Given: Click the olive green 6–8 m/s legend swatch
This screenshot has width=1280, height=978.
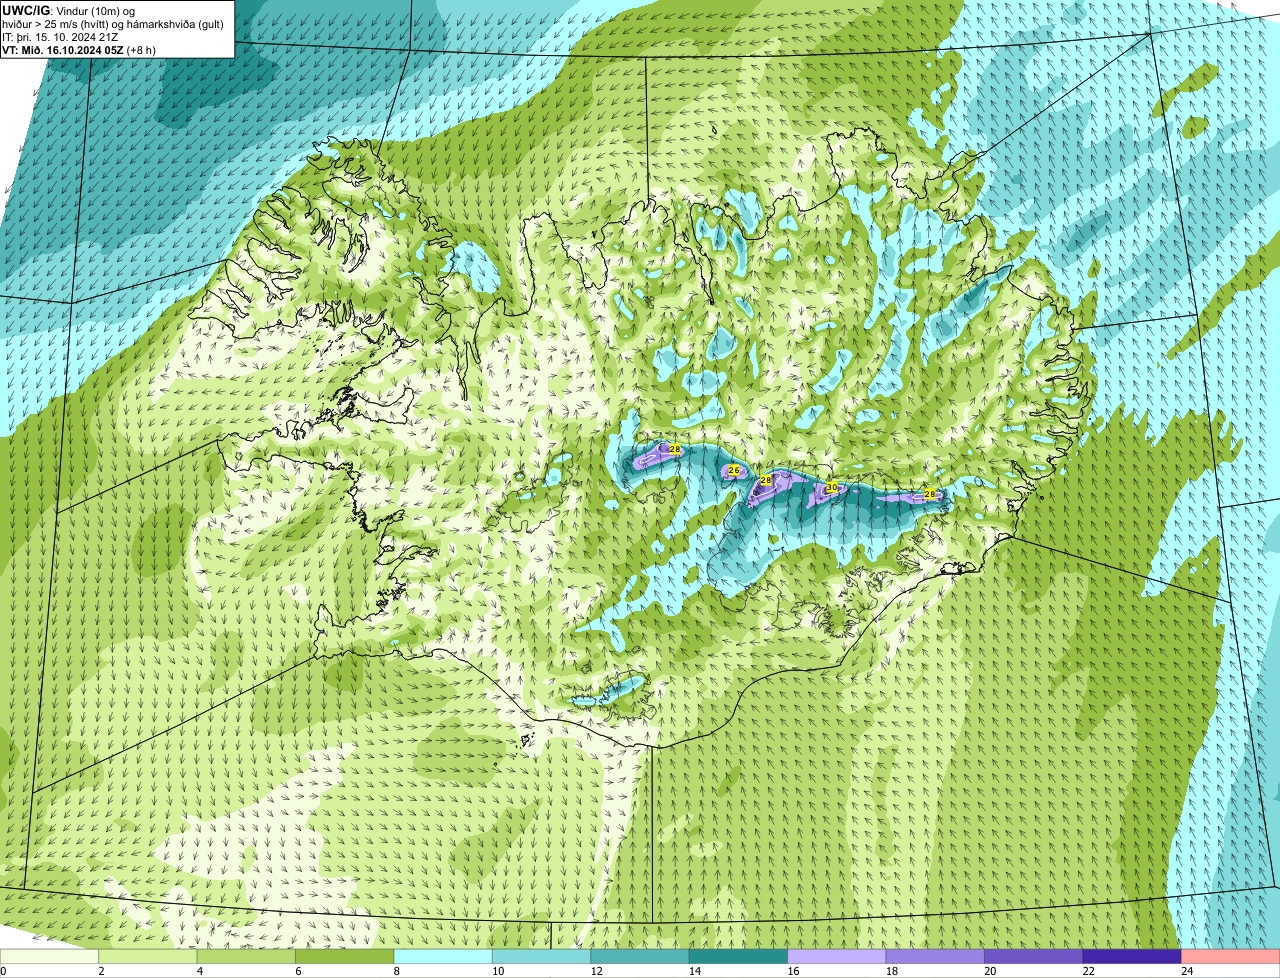Looking at the screenshot, I should pos(346,956).
